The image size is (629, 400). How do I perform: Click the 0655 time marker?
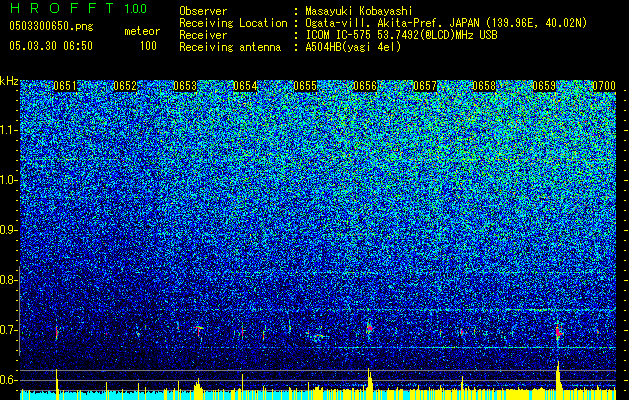tap(305, 86)
